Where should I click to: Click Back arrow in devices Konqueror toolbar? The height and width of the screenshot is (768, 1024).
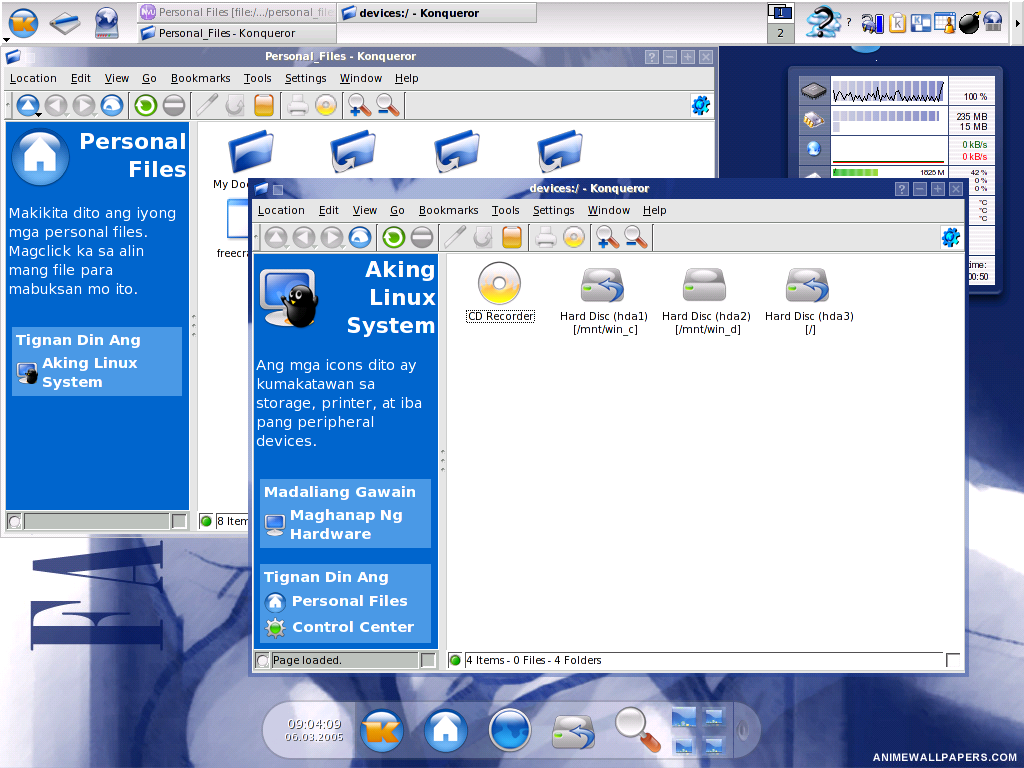tap(304, 237)
